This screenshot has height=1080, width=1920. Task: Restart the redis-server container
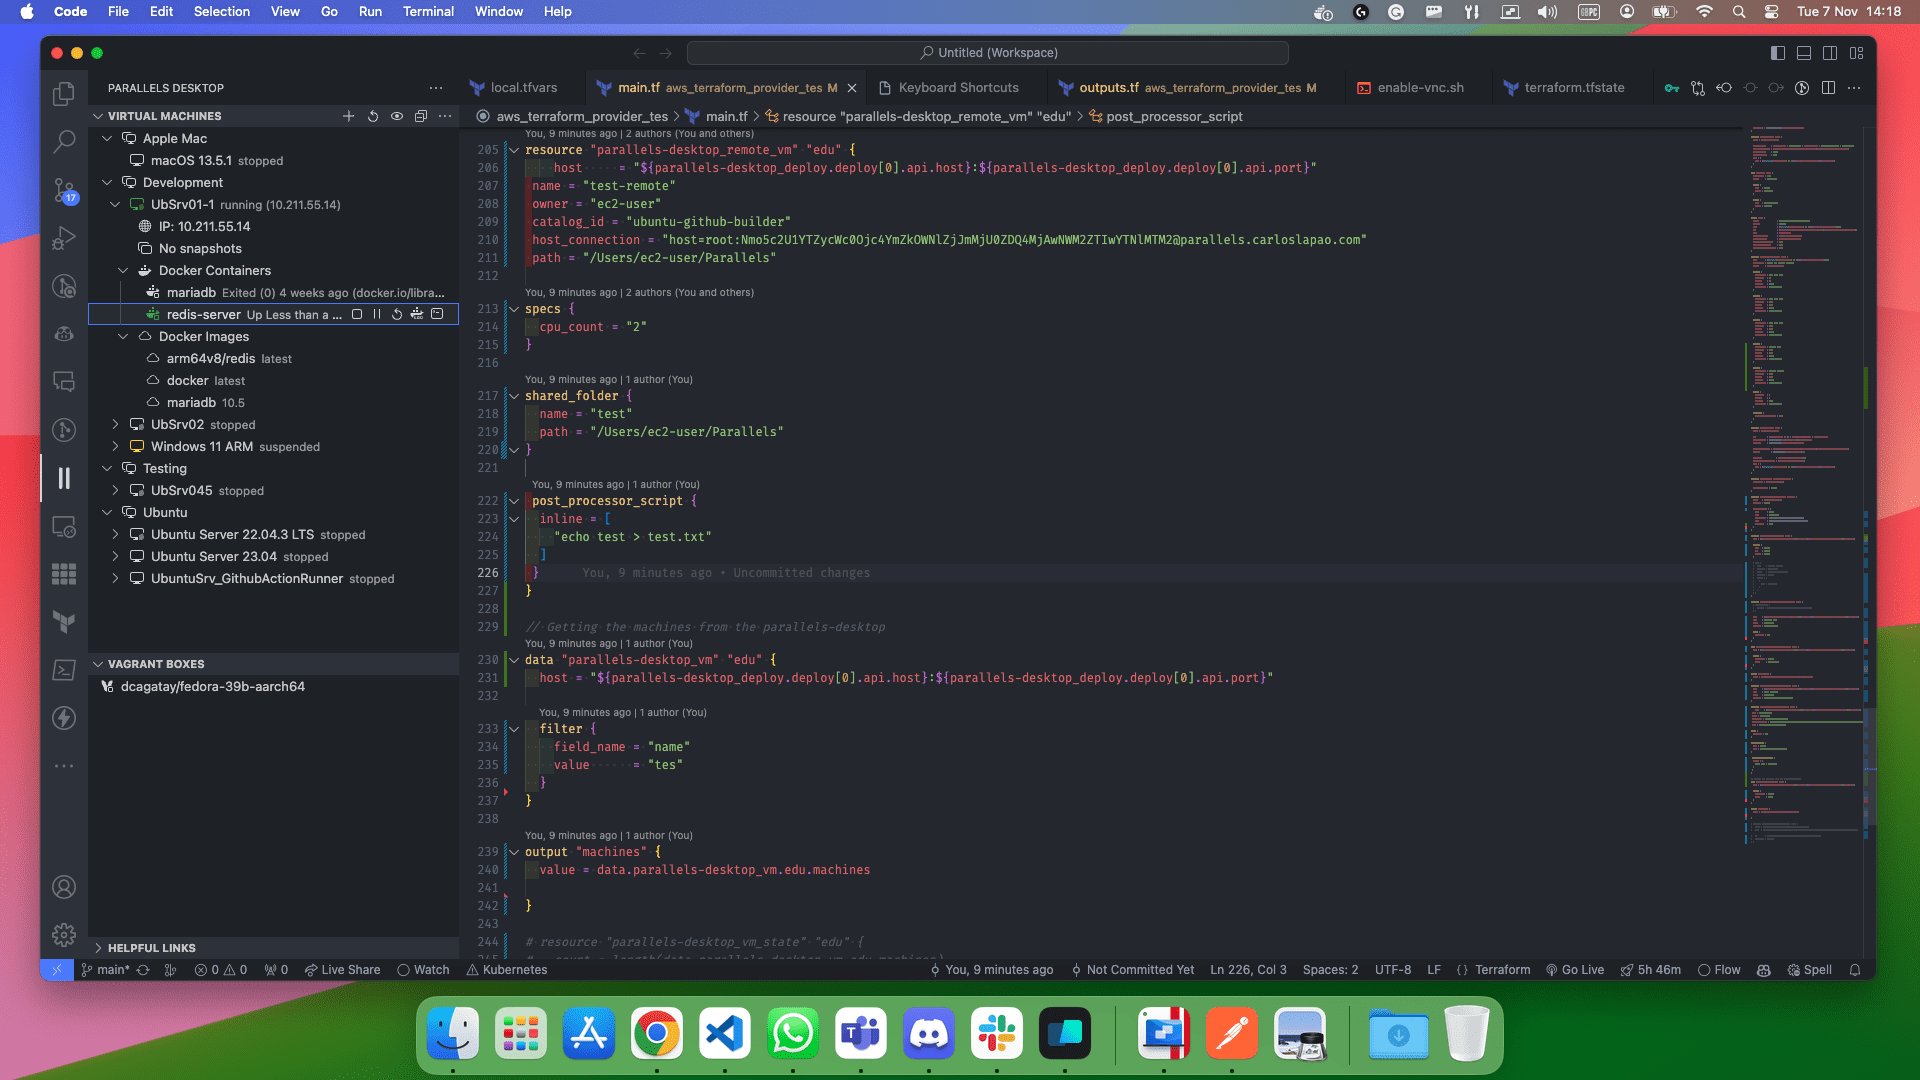pyautogui.click(x=397, y=314)
